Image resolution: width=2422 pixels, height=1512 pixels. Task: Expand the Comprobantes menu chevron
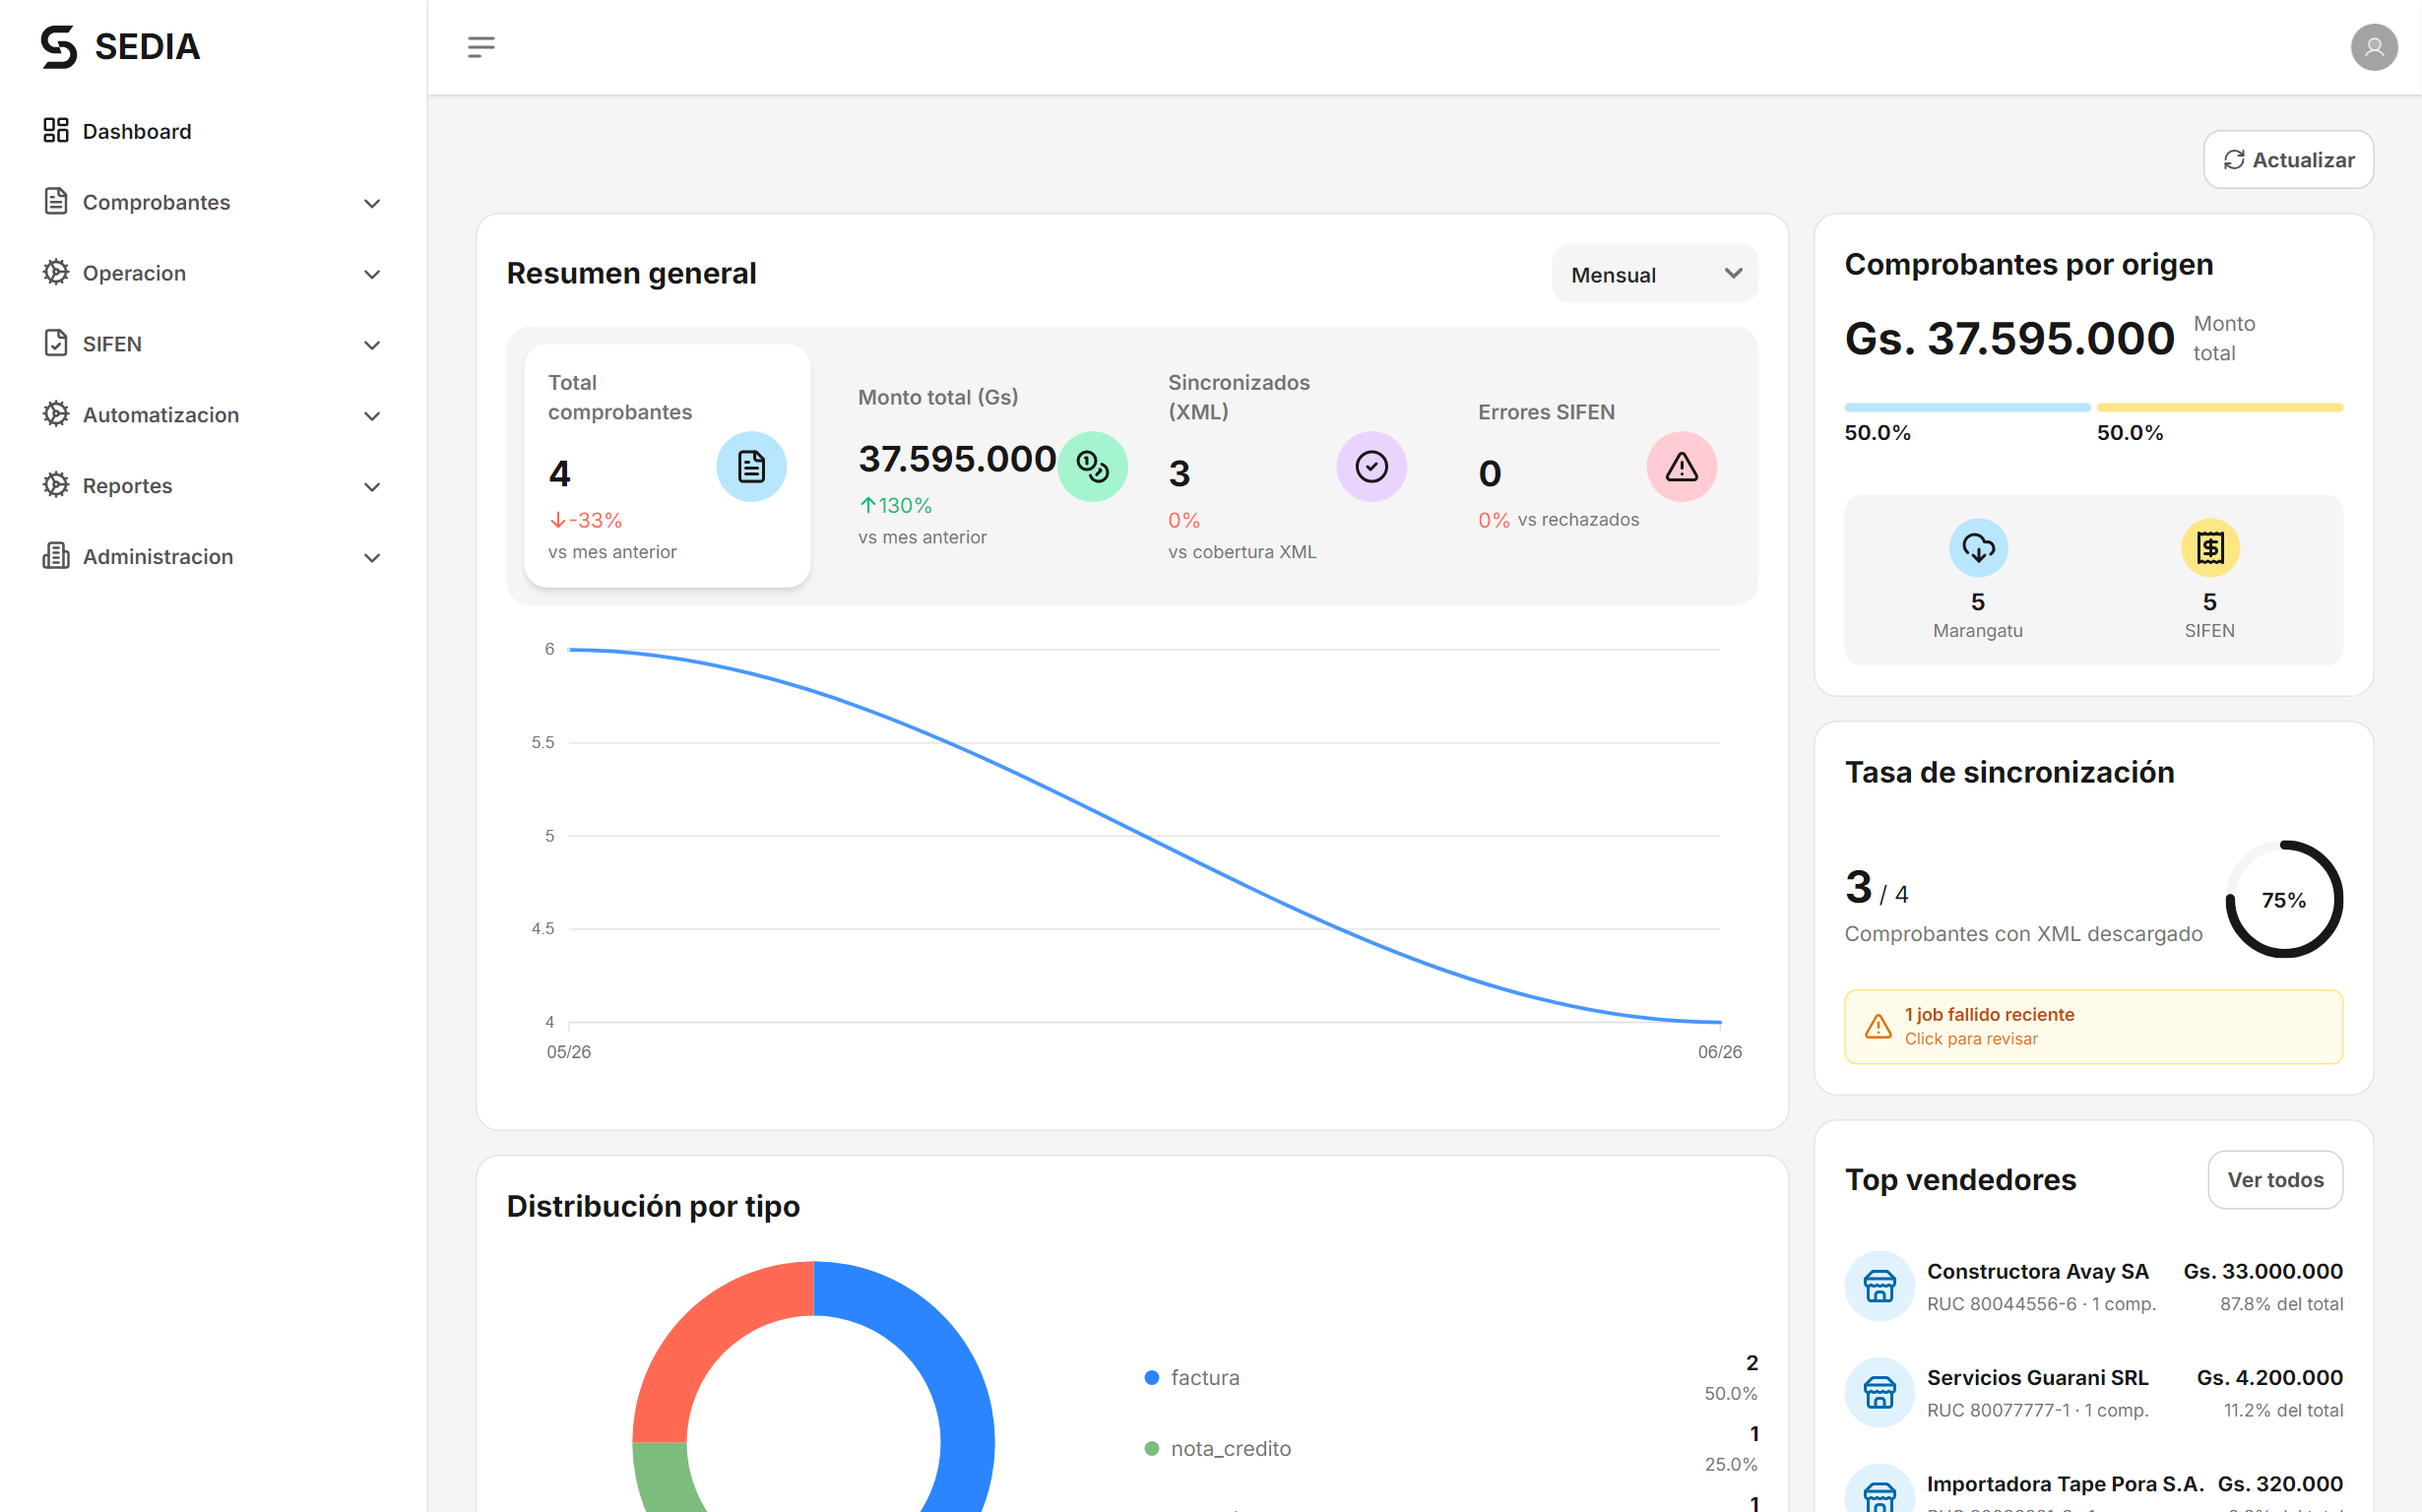tap(372, 203)
